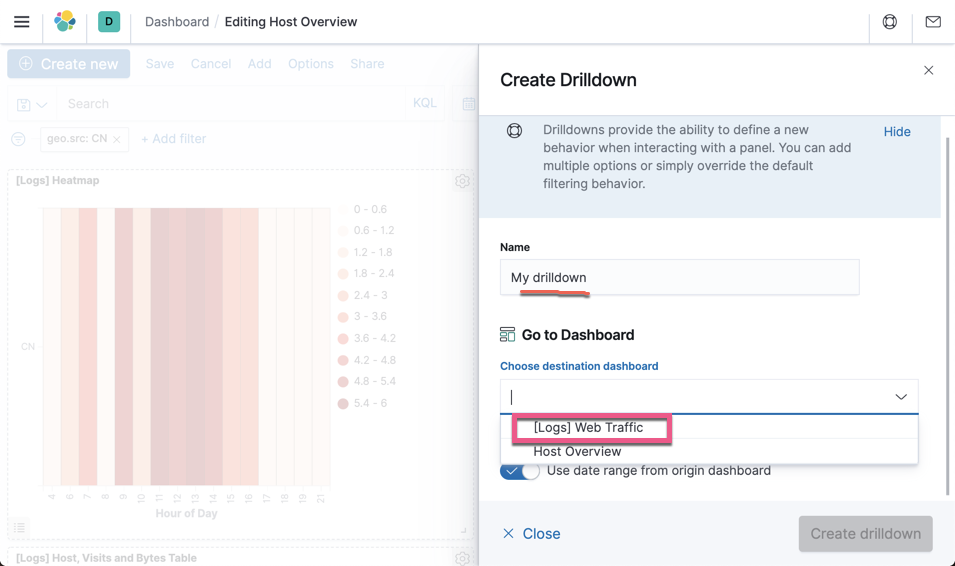This screenshot has width=955, height=566.
Task: Open the Share menu item
Action: coord(367,64)
